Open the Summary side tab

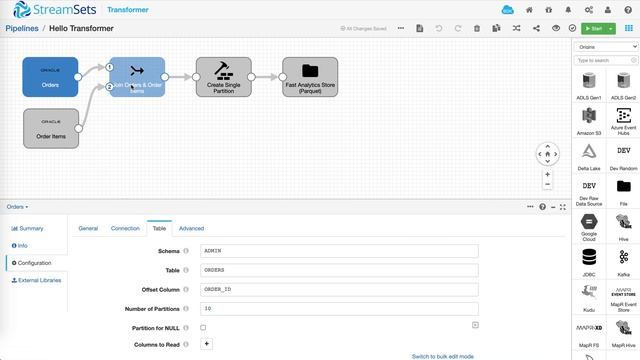tap(27, 228)
